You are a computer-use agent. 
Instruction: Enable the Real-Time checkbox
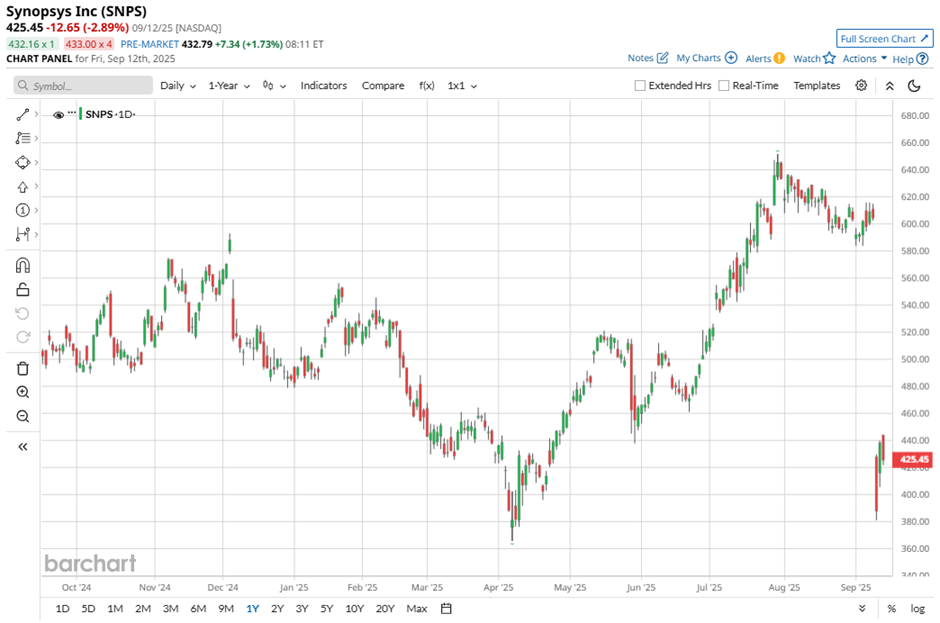[724, 86]
